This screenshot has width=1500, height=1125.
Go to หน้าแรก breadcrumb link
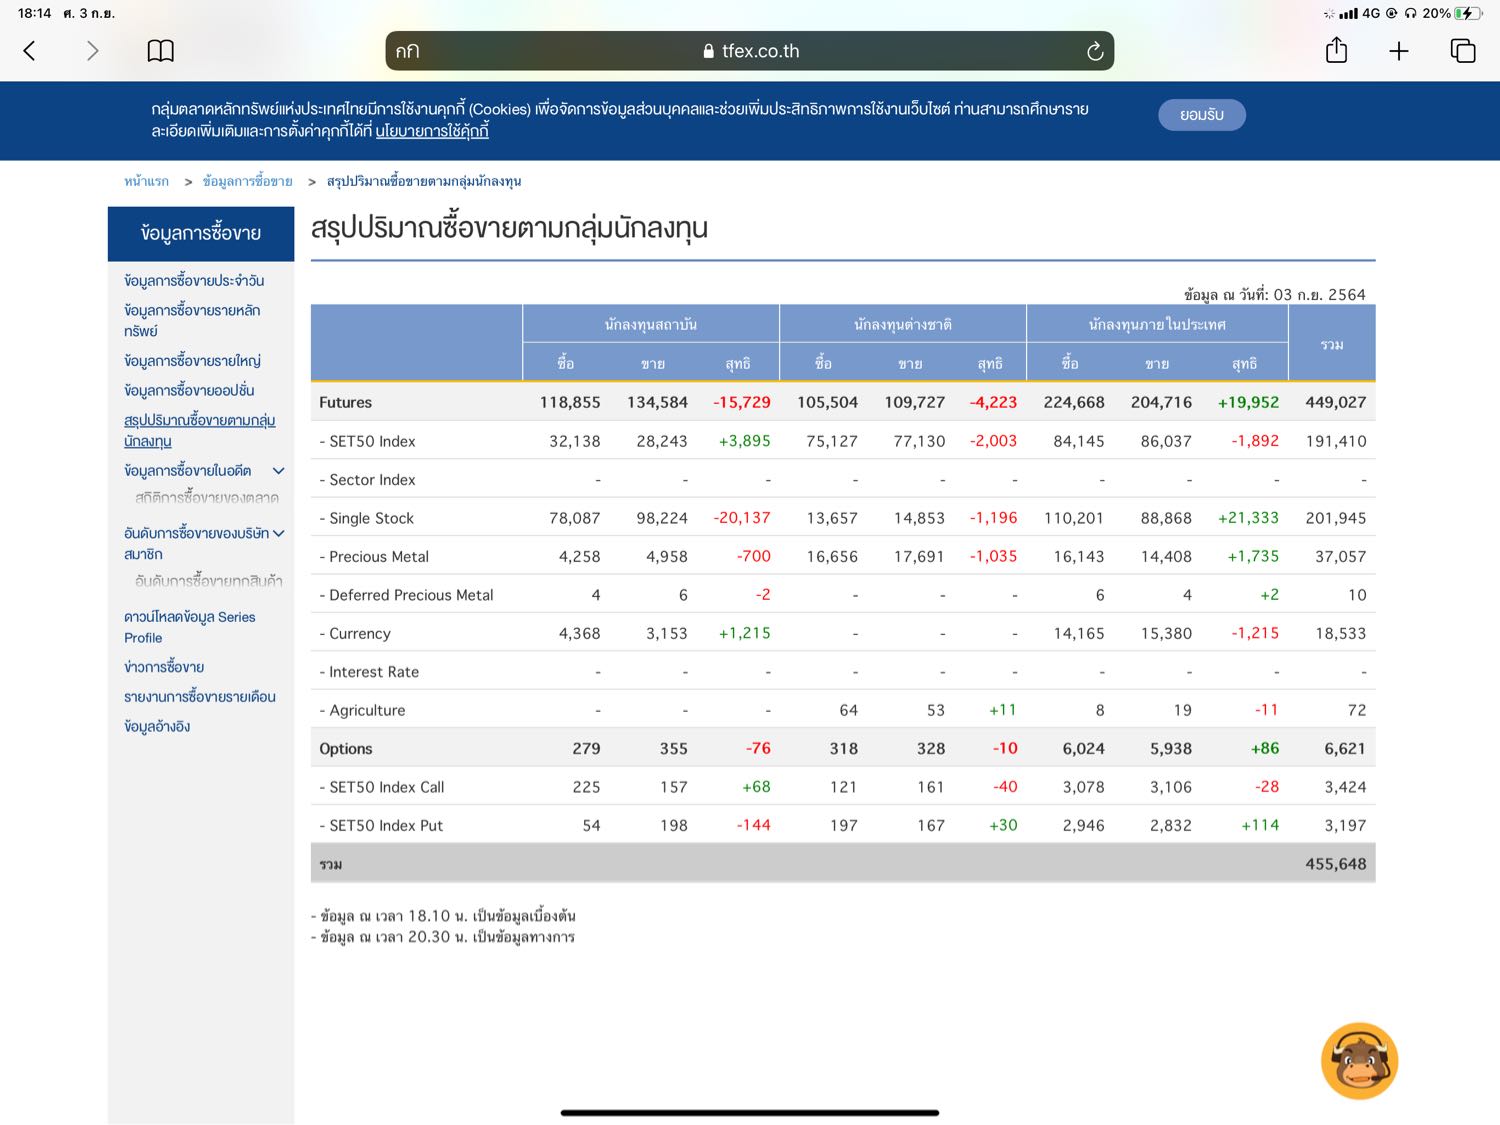click(146, 181)
